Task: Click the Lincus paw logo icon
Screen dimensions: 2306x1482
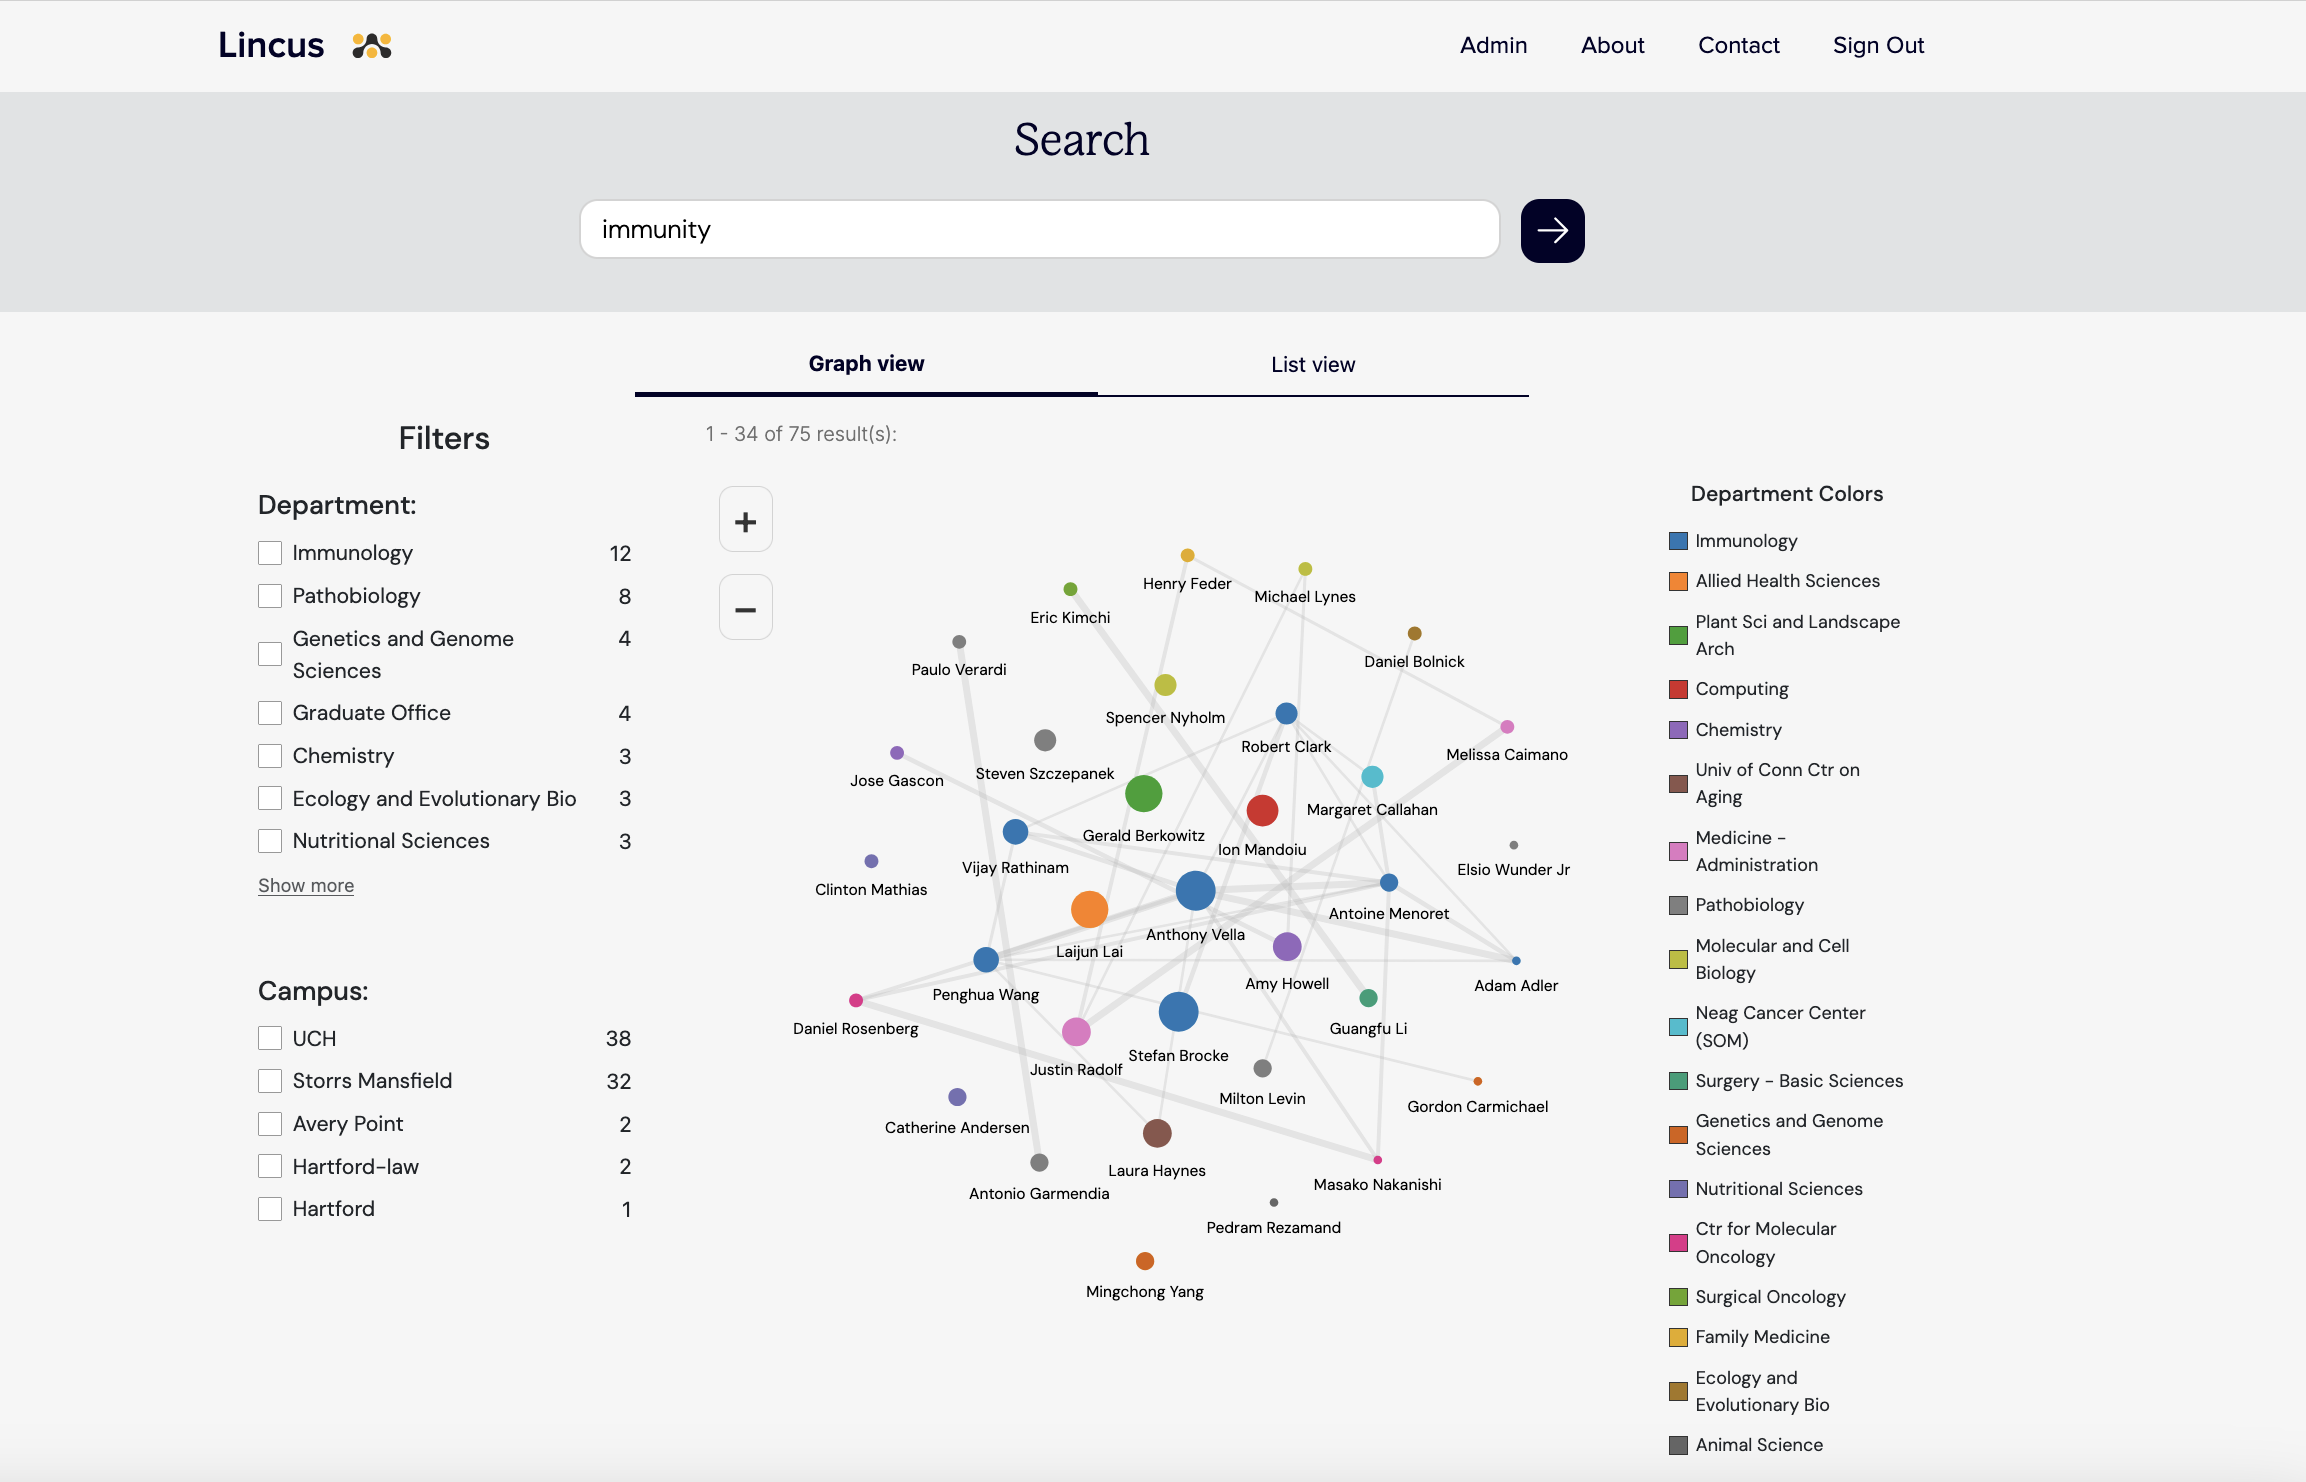Action: 369,45
